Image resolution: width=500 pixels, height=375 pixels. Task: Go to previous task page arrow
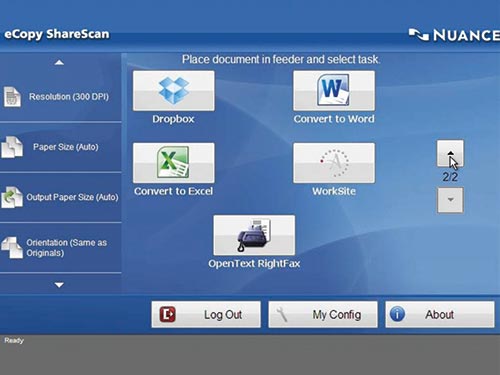(x=450, y=153)
